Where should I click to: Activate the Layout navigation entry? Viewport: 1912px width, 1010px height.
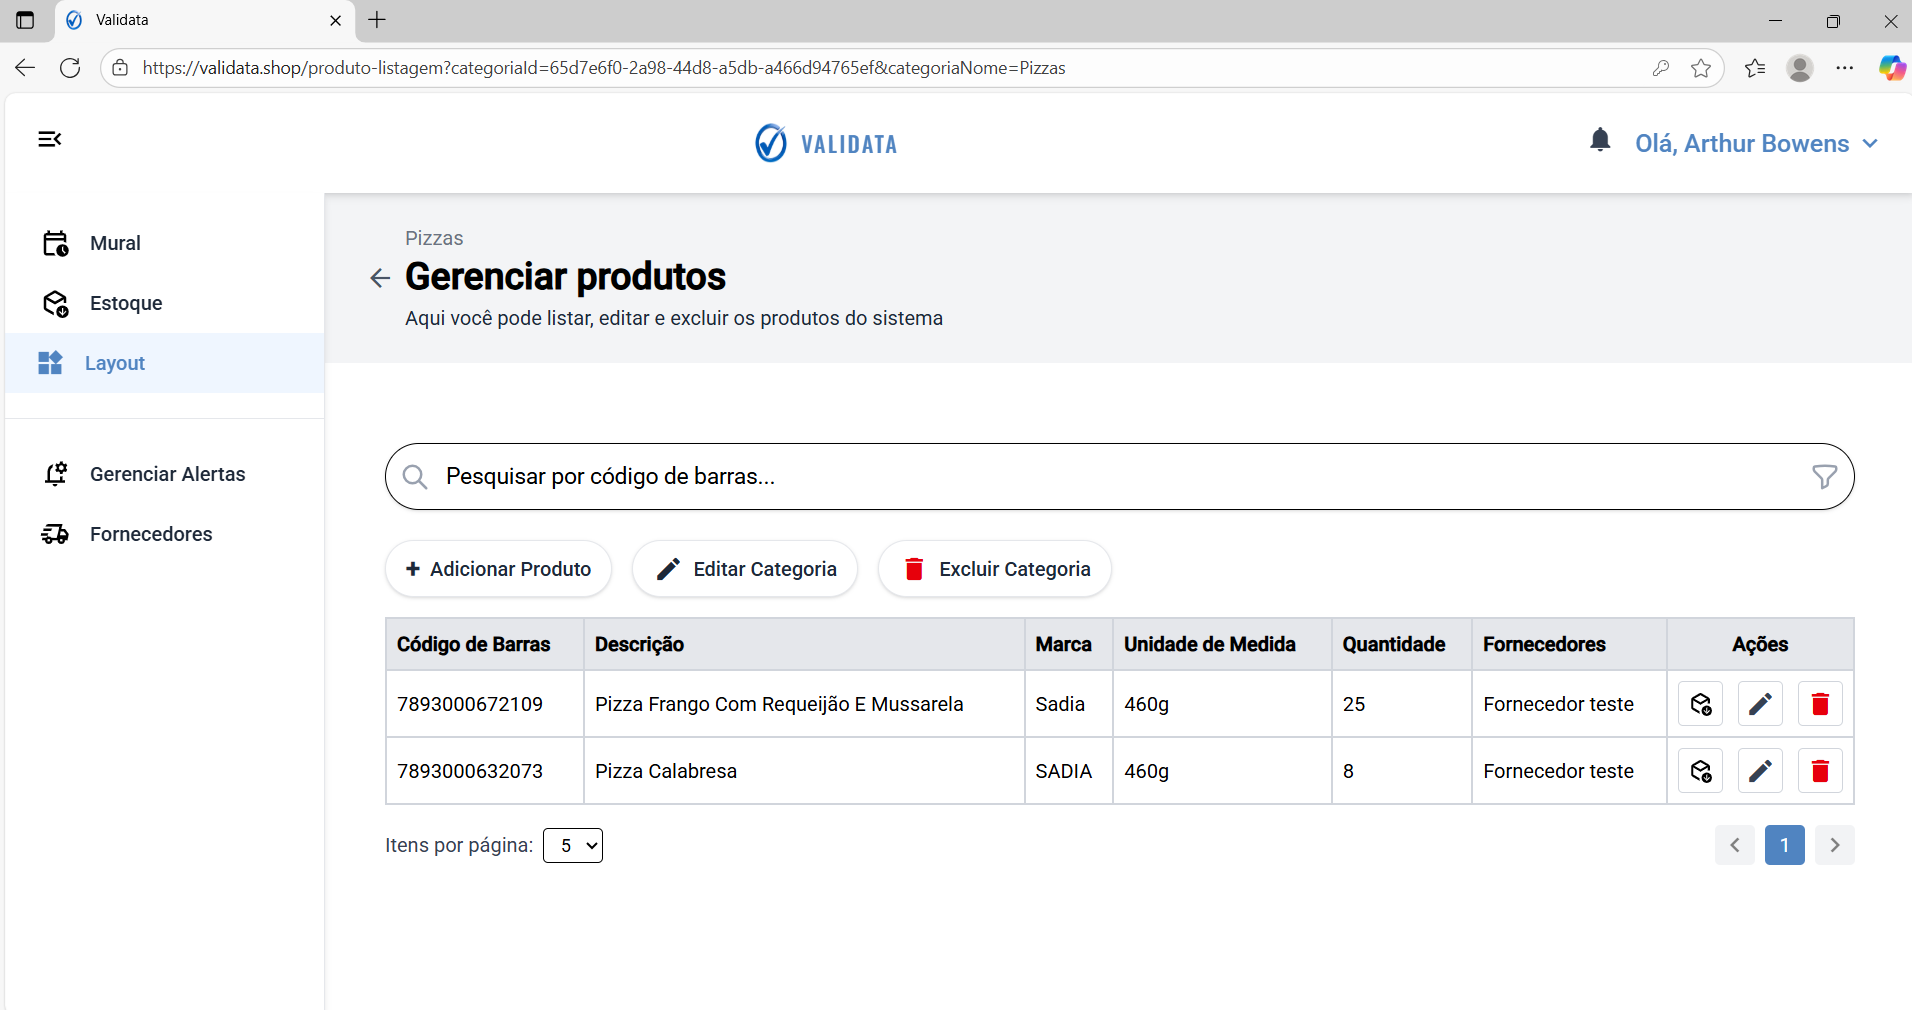[115, 363]
